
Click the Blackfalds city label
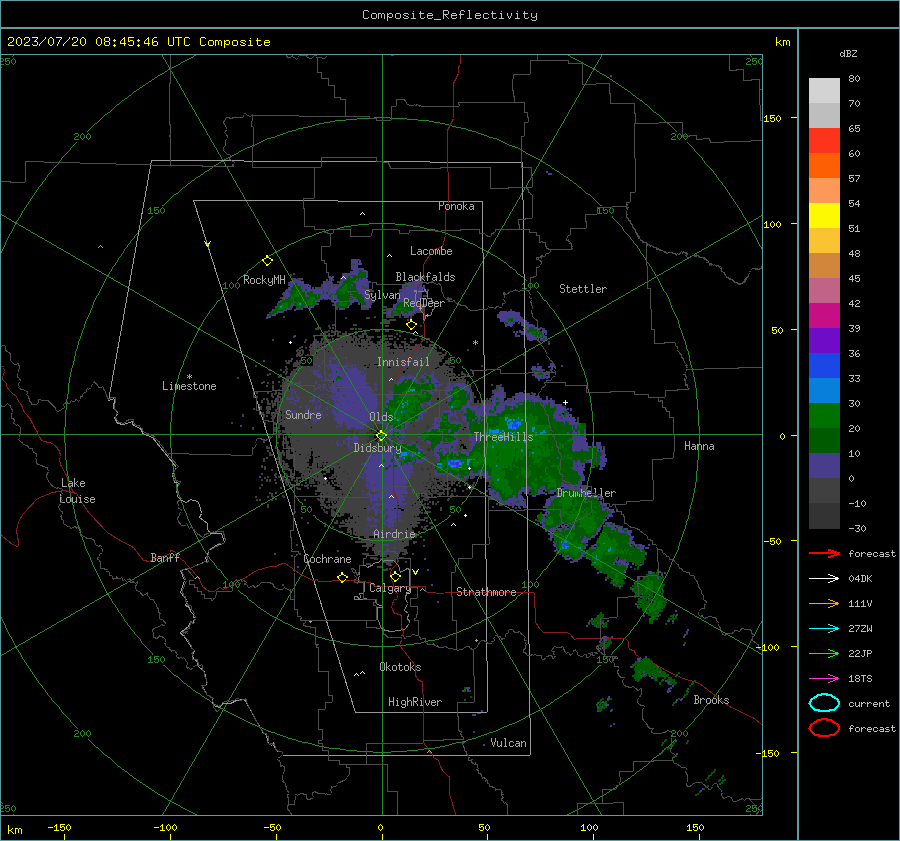point(425,277)
